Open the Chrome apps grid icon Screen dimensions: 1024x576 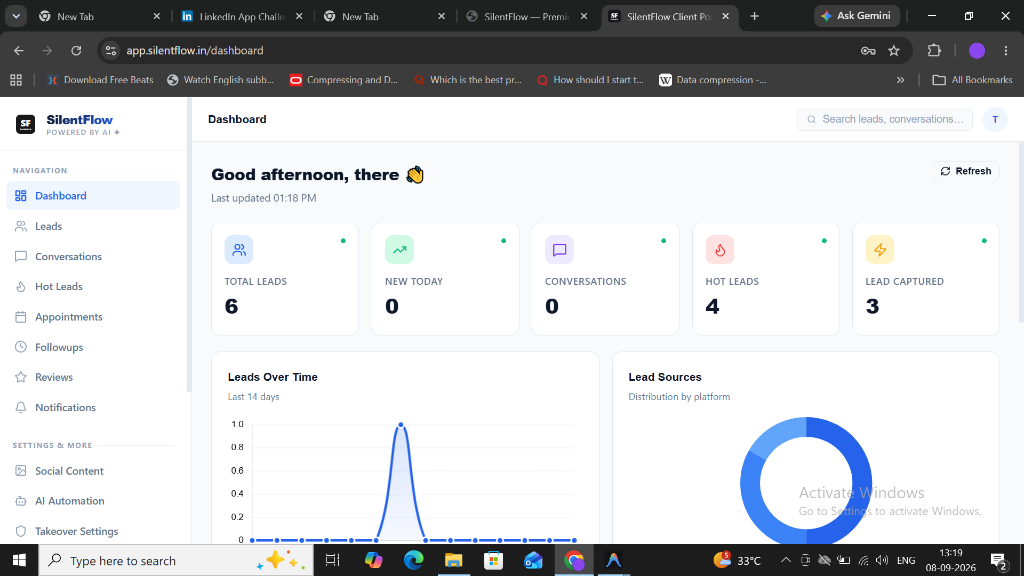click(x=16, y=80)
